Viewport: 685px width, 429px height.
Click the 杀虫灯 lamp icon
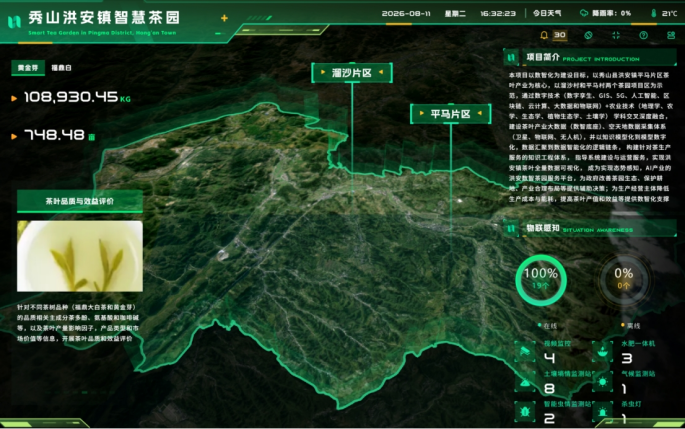click(x=602, y=412)
